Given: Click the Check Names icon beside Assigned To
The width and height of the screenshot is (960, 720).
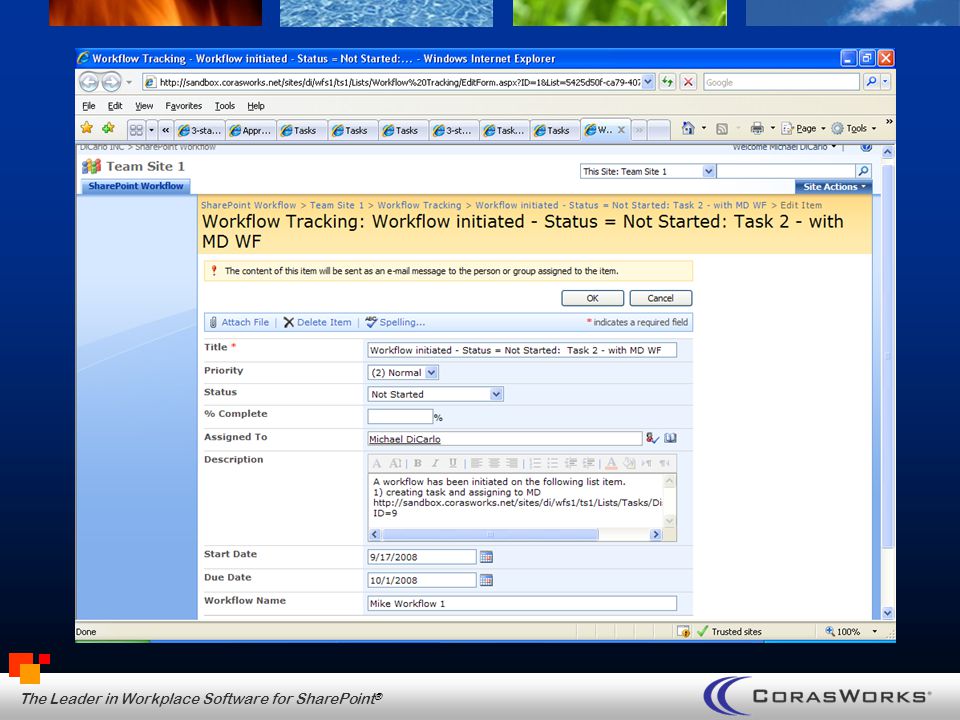Looking at the screenshot, I should [652, 438].
